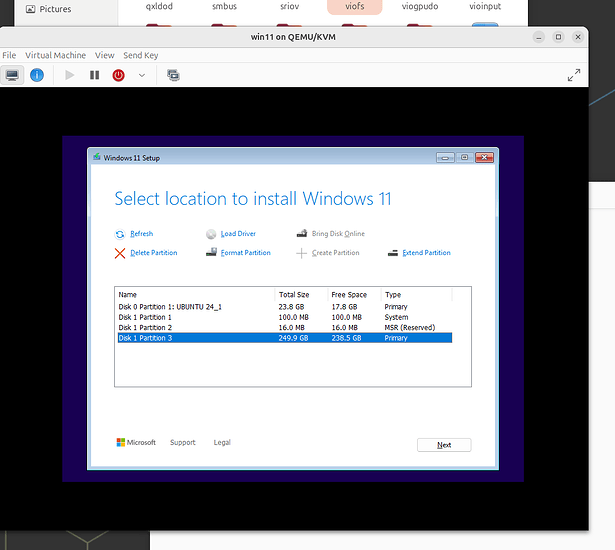
Task: Maximize the Windows 11 Setup dialog
Action: click(464, 158)
